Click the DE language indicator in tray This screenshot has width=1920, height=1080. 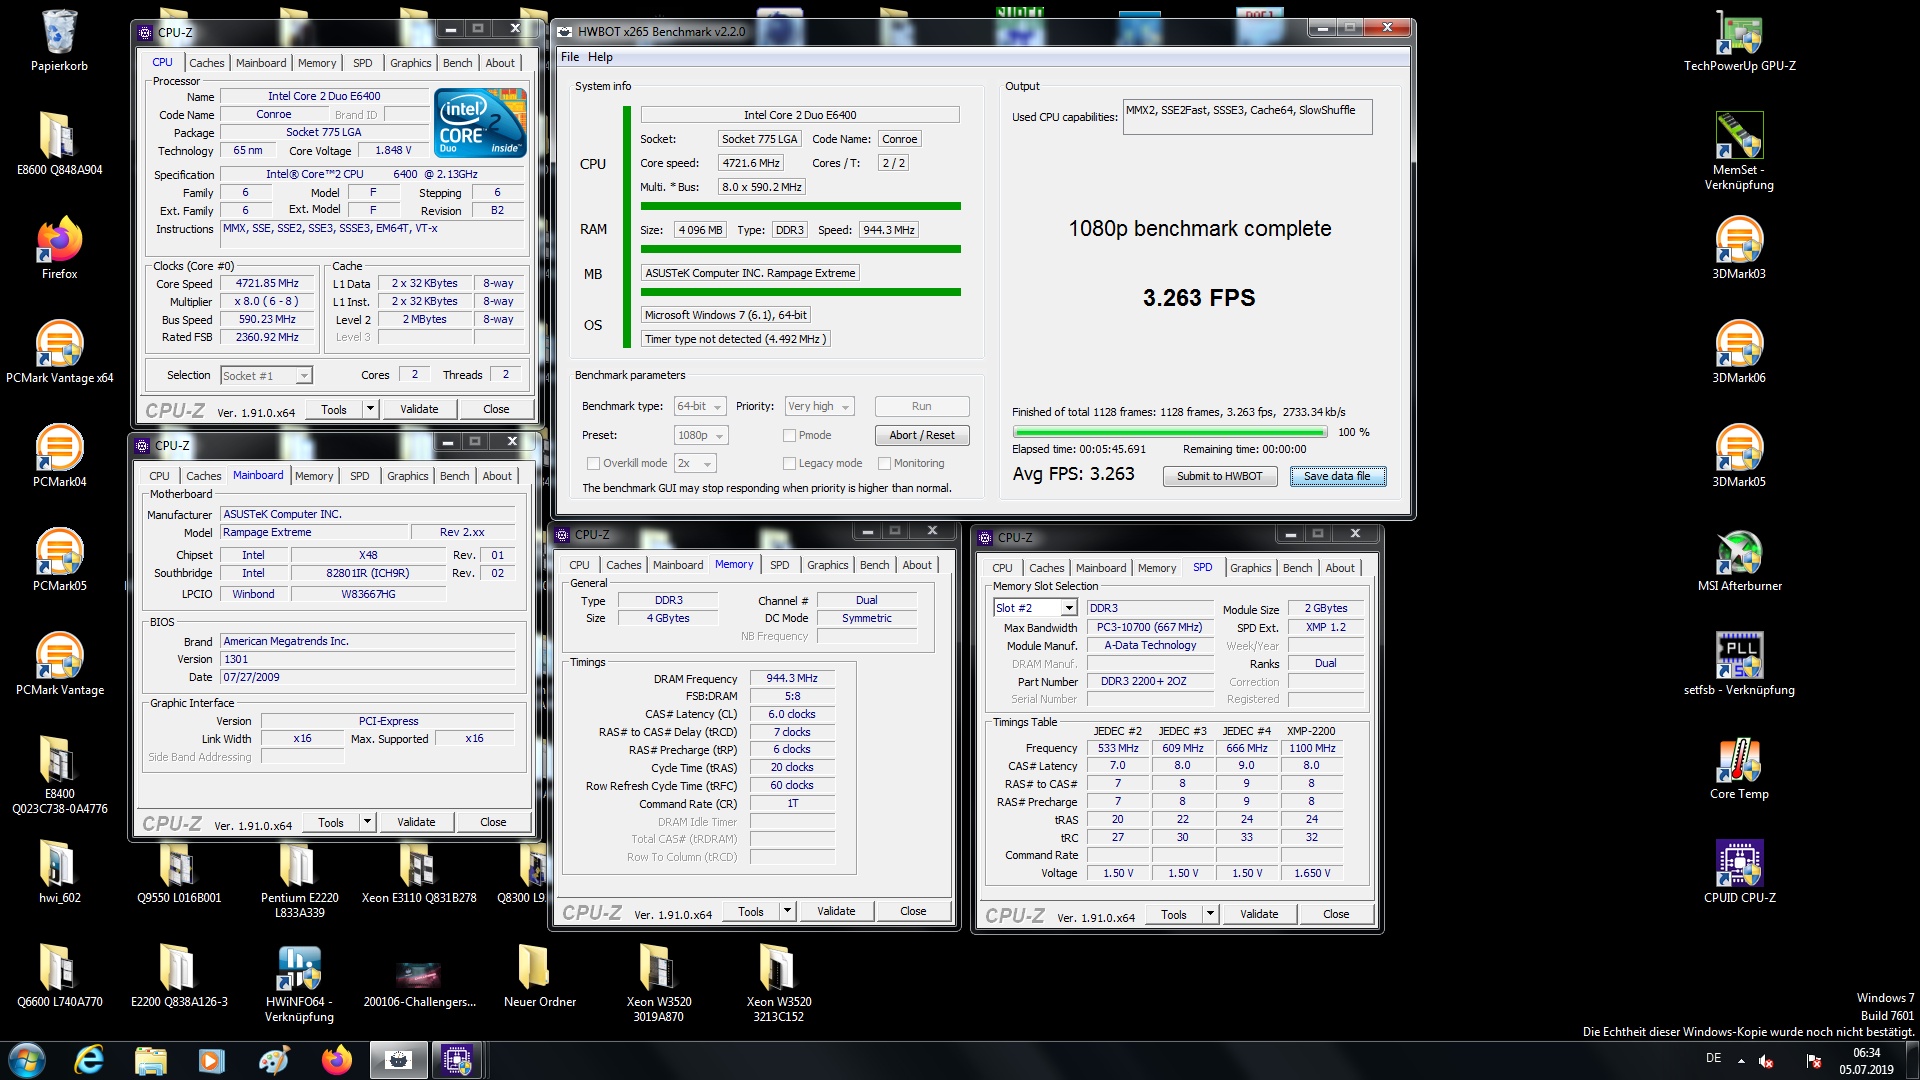(x=1713, y=1059)
